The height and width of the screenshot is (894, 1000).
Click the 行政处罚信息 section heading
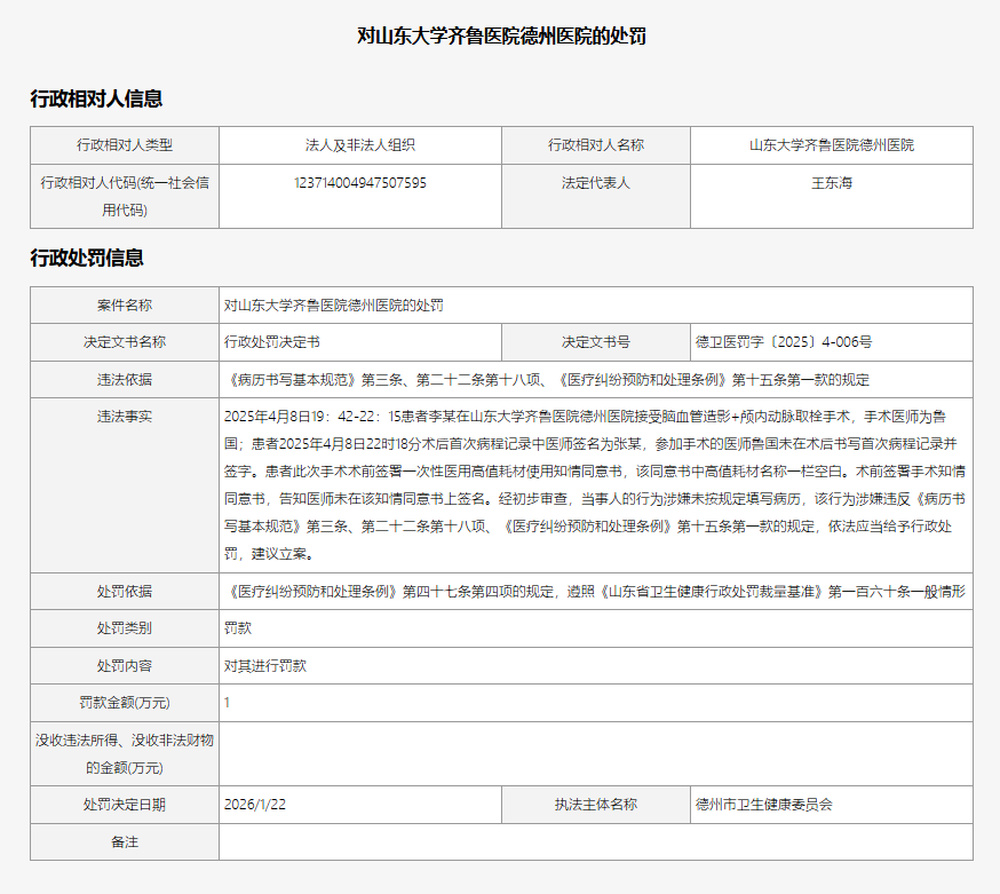(x=87, y=258)
